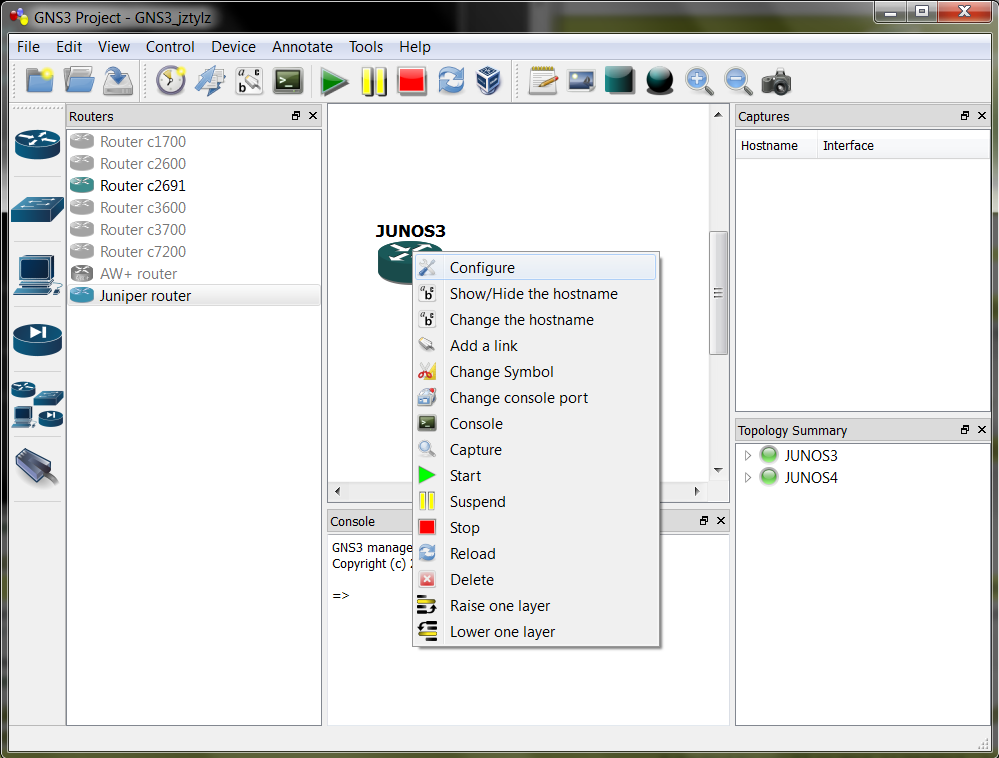
Task: Select Add a link in context menu
Action: coord(536,346)
